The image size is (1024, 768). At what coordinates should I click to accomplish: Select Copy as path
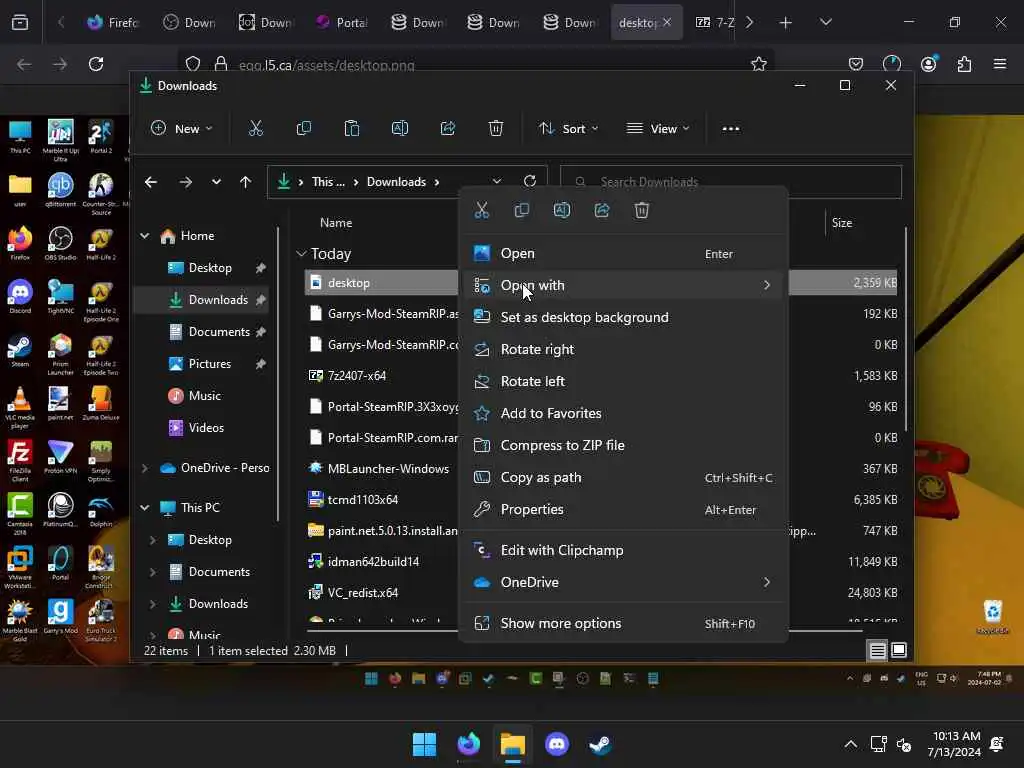624,477
